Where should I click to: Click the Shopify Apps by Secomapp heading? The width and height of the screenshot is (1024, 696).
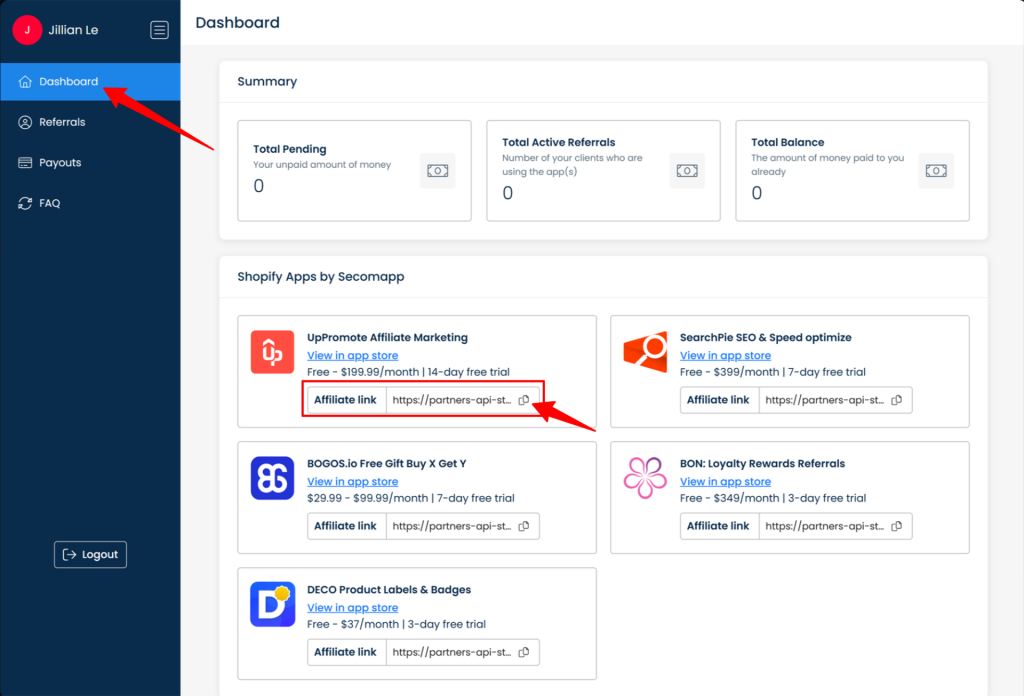pyautogui.click(x=321, y=277)
